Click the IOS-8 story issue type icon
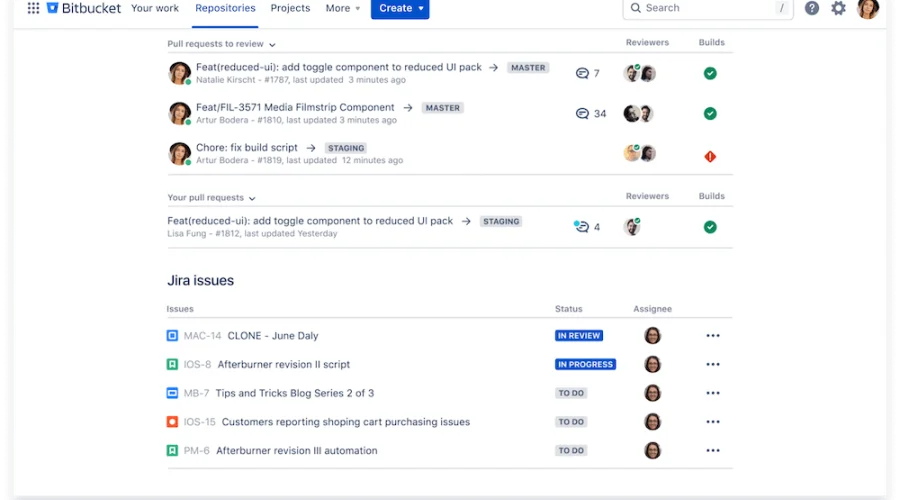 pos(172,364)
